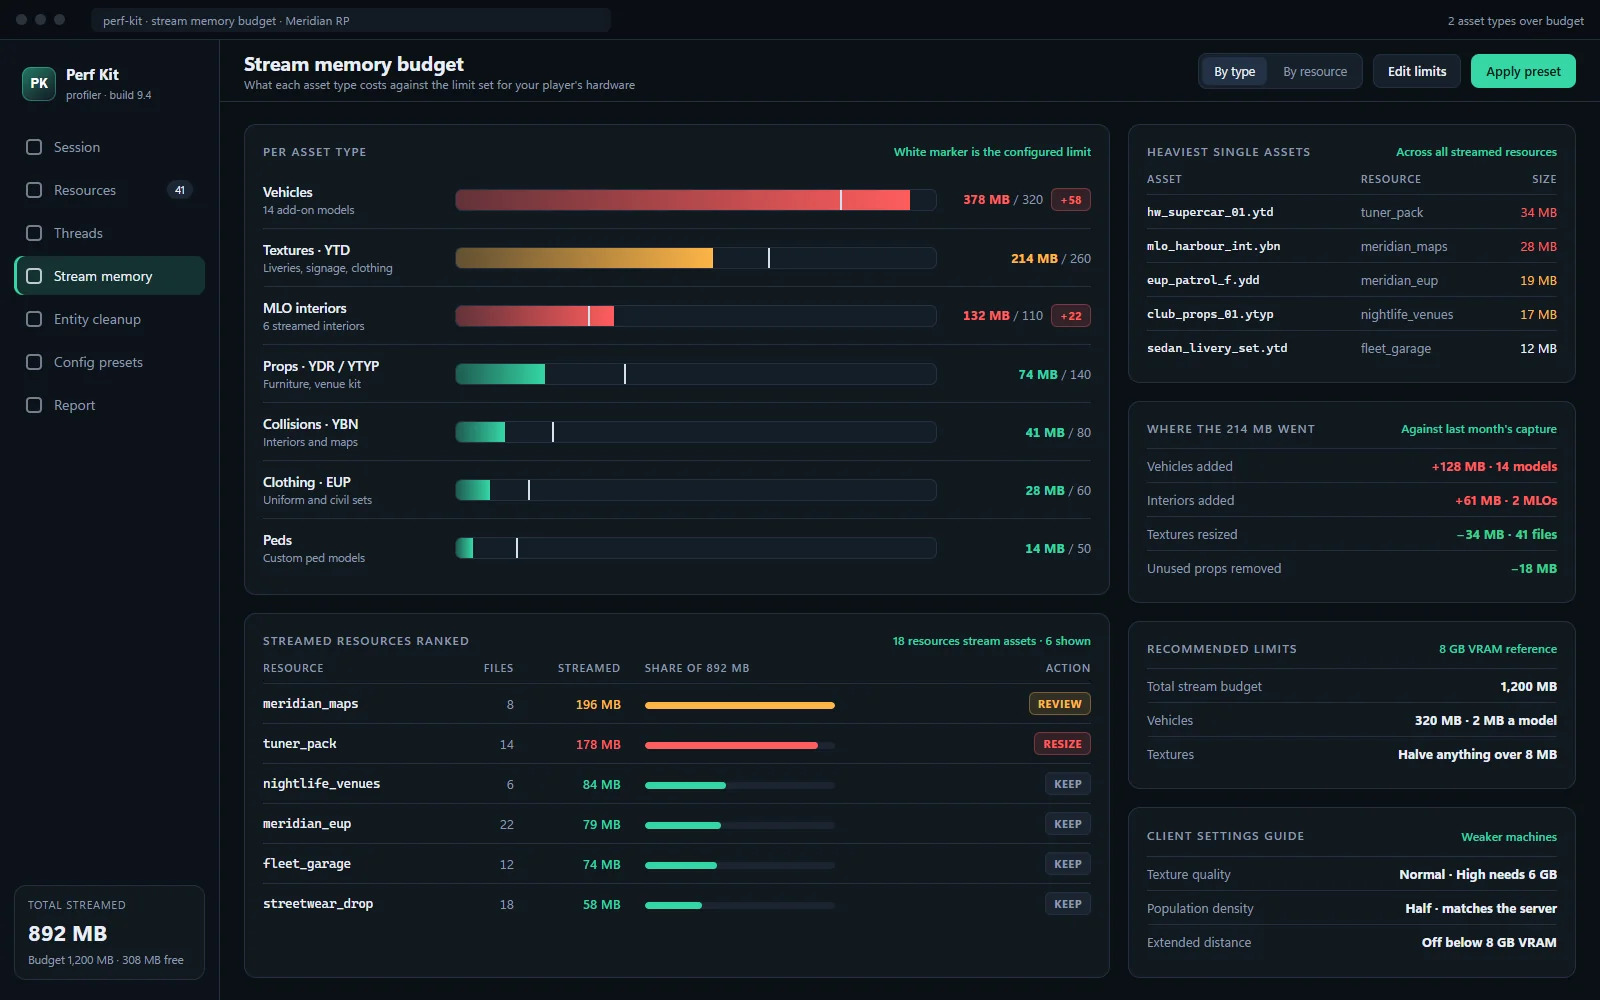Click RESIZE action for tuner_pack
The width and height of the screenshot is (1600, 1000).
[x=1062, y=744]
